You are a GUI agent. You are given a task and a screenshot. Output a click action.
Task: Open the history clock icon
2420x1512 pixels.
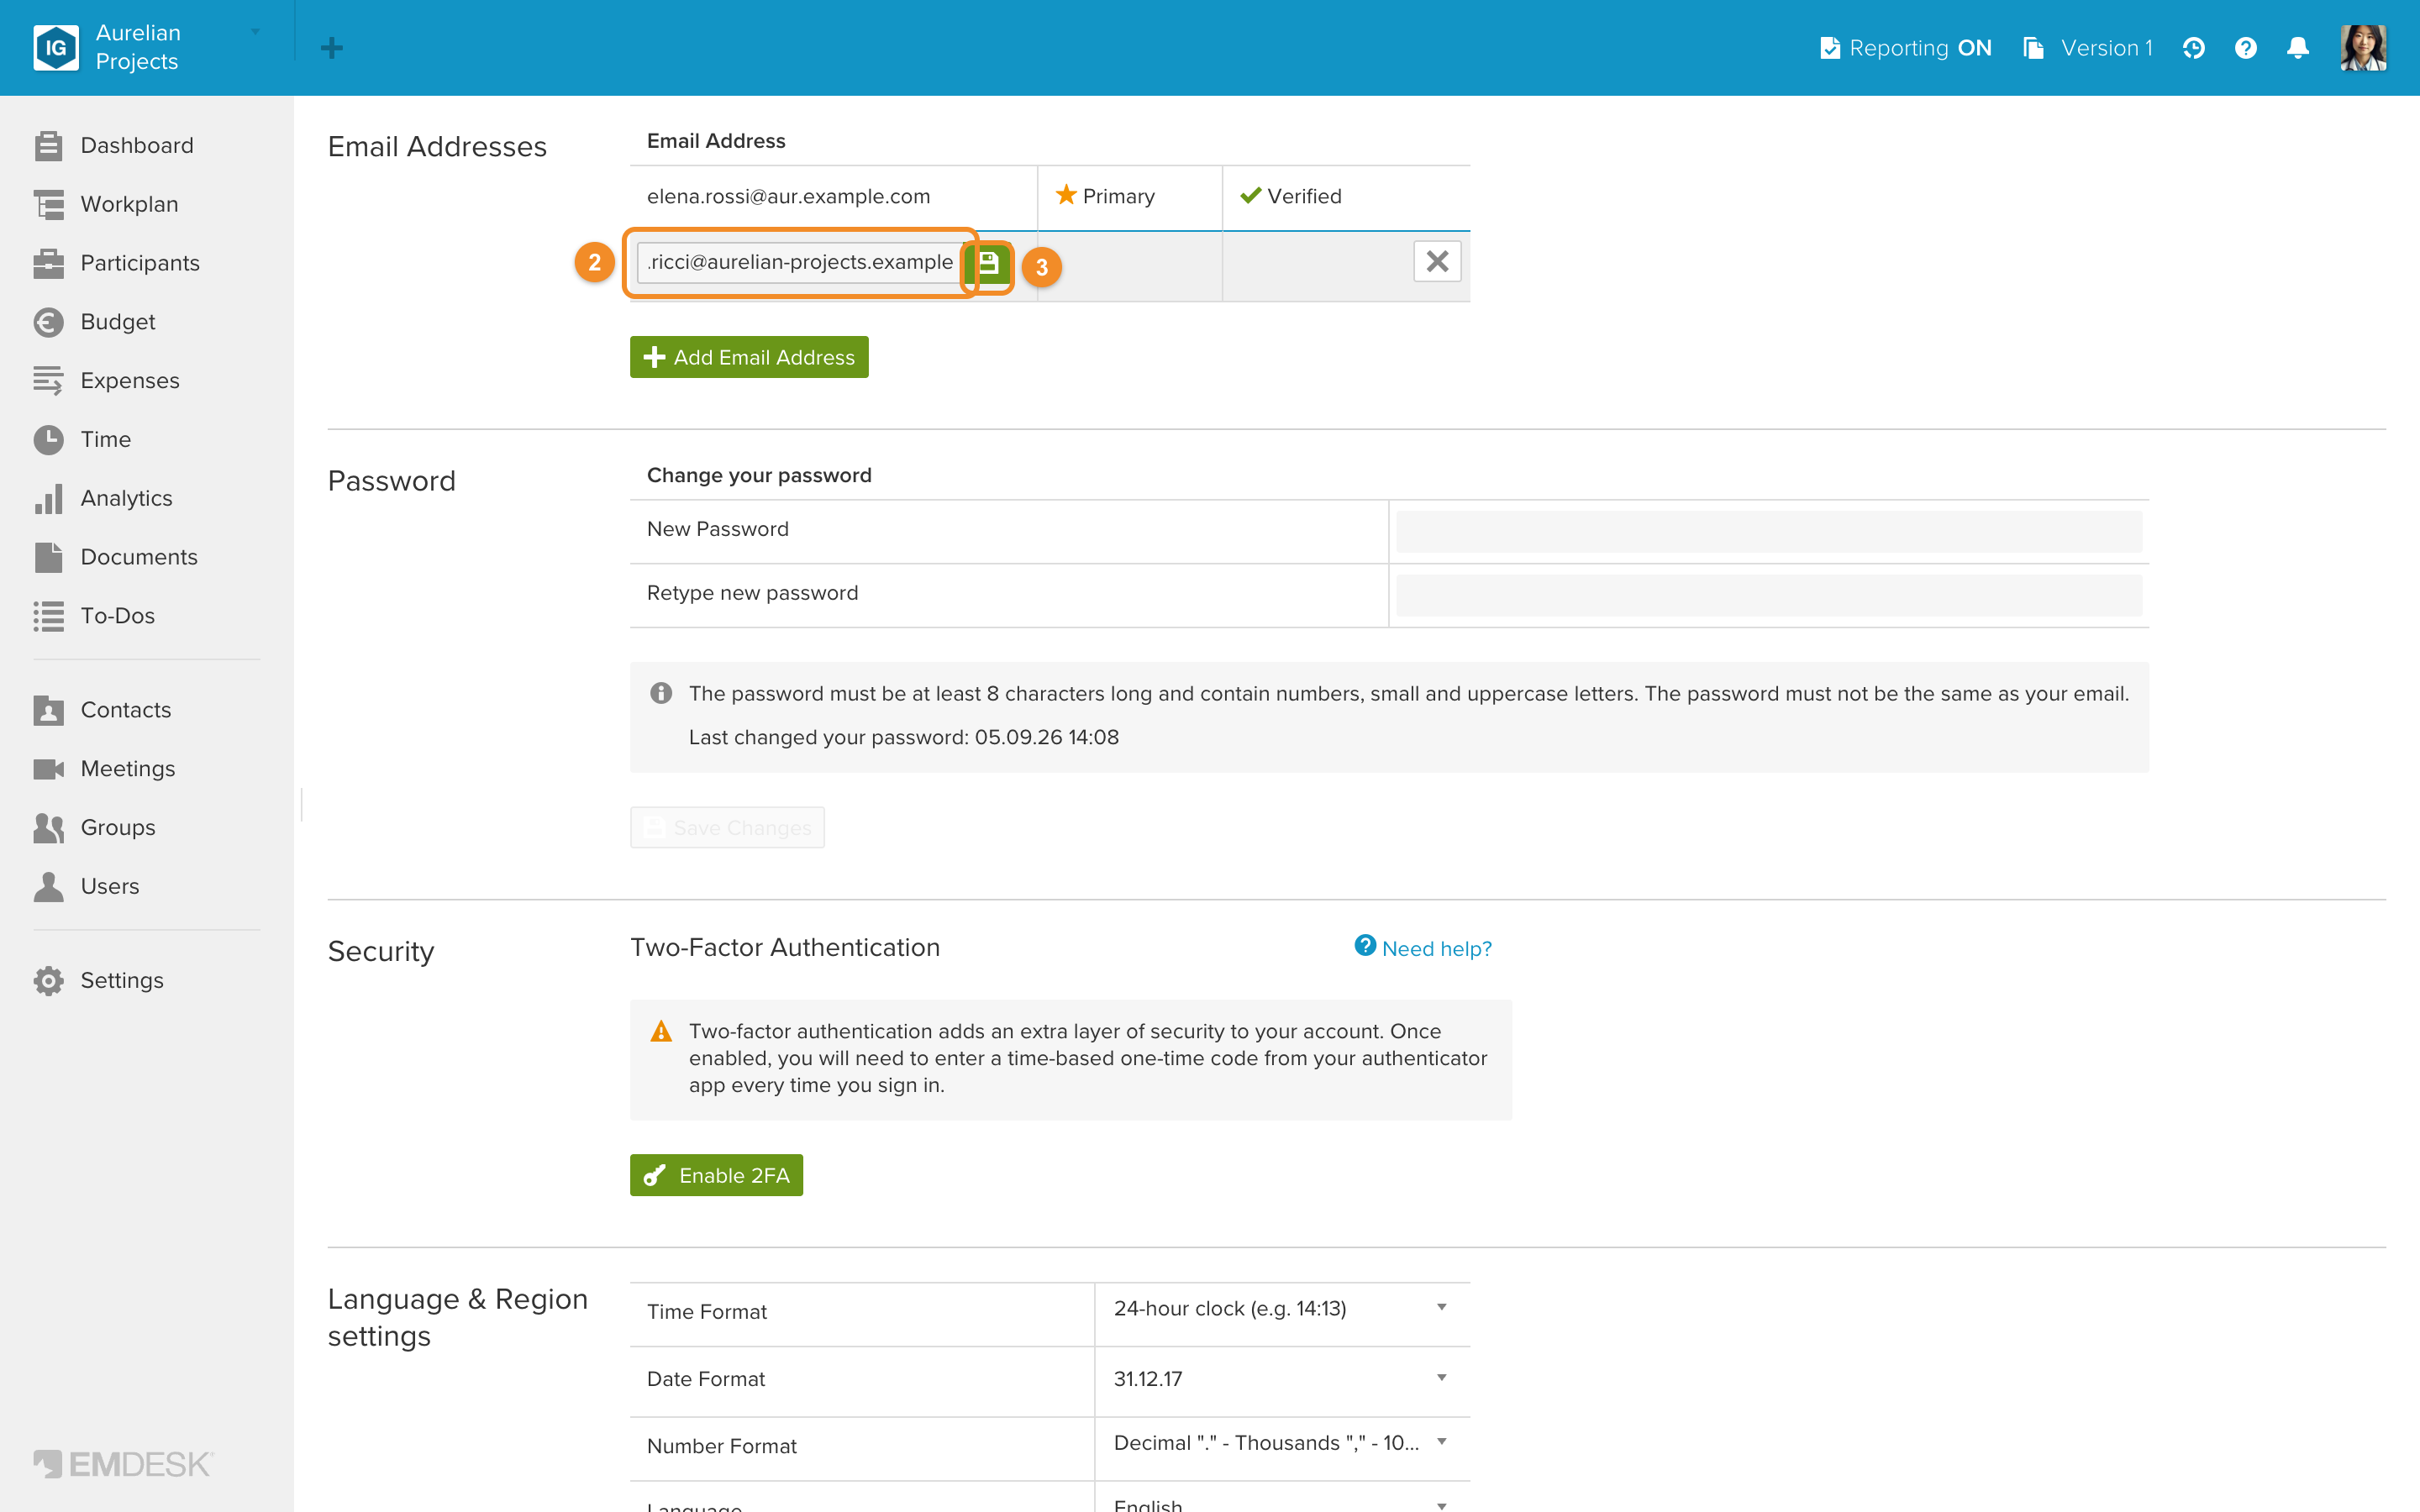click(x=2193, y=48)
